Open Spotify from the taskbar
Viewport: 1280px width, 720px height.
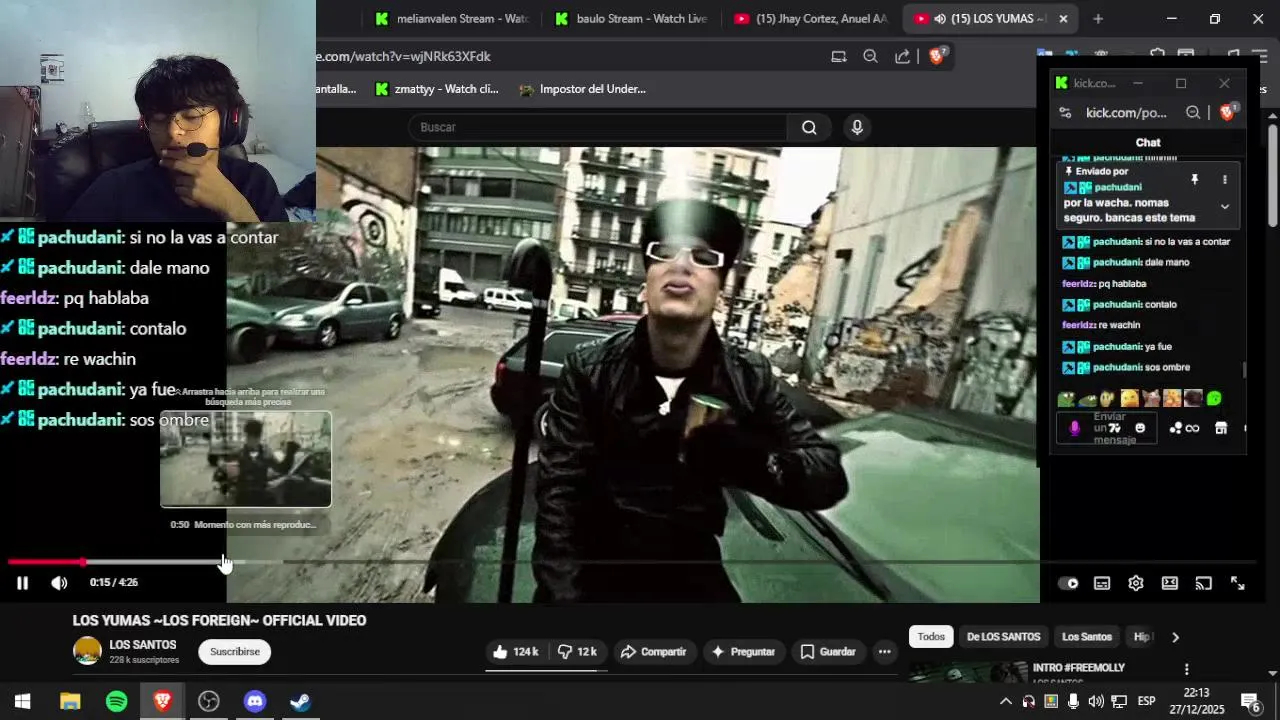pos(117,701)
